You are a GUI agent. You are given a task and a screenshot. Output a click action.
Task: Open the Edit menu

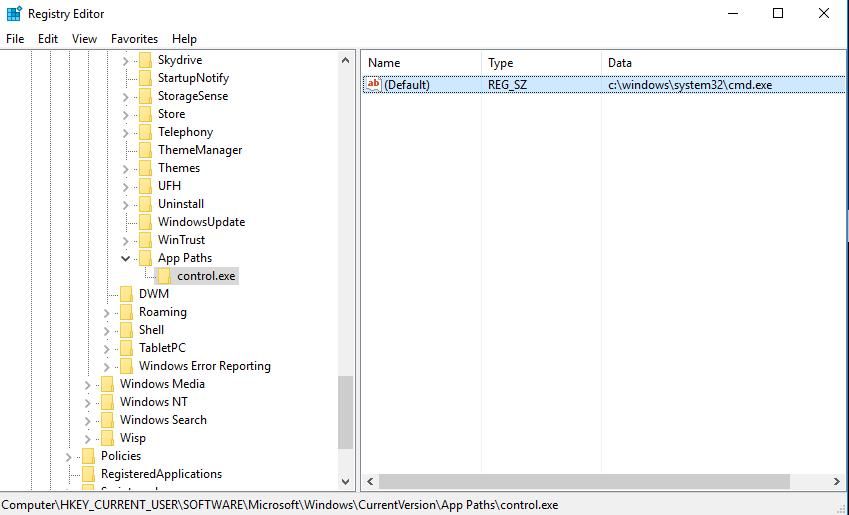click(x=48, y=39)
